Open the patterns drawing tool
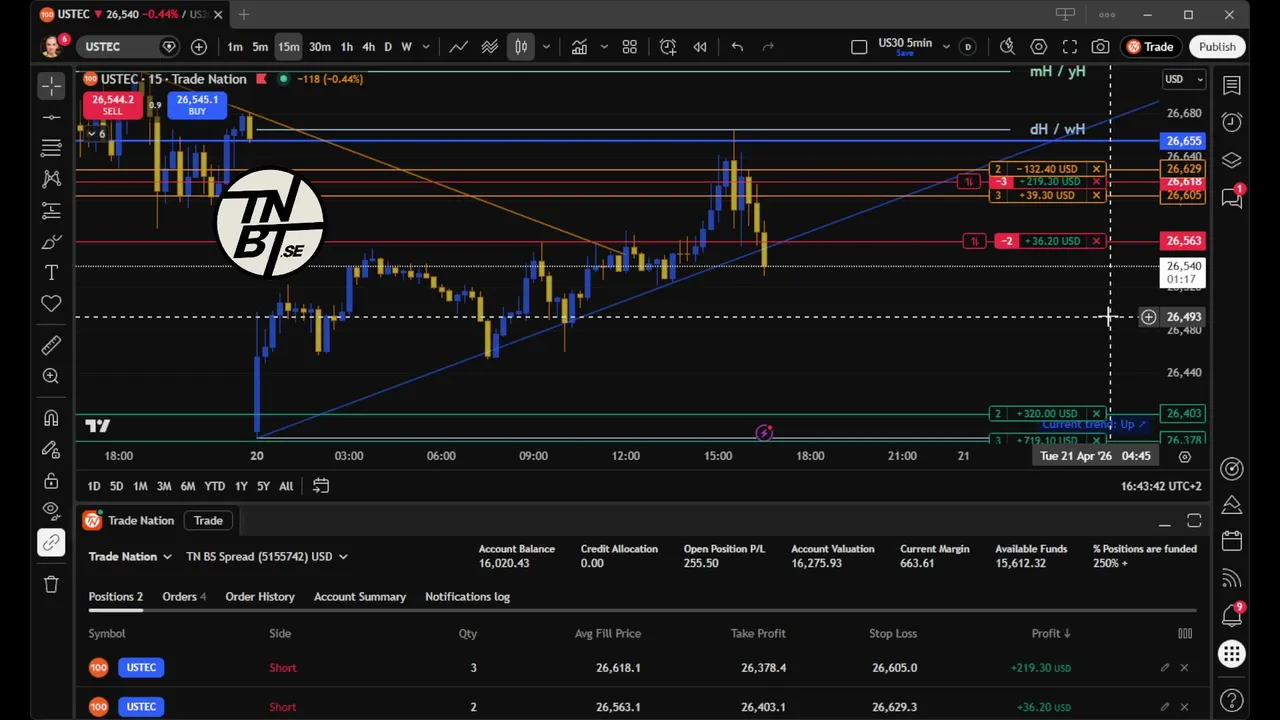The image size is (1280, 720). (51, 179)
